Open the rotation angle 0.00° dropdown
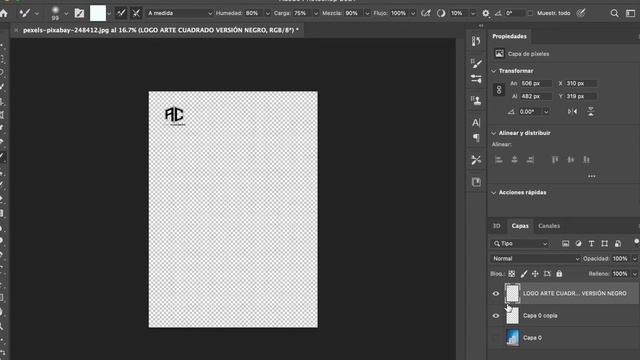The image size is (640, 360). 546,112
